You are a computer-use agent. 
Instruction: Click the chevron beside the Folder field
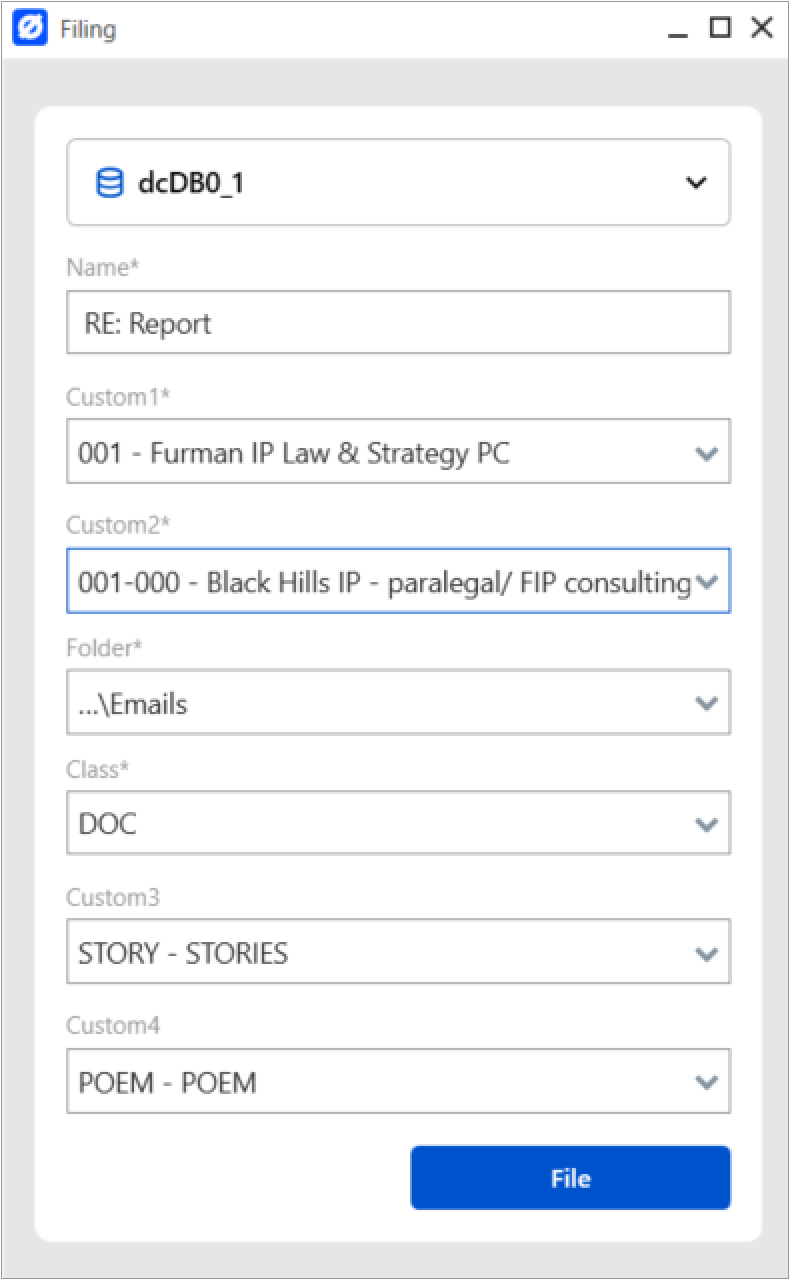[709, 702]
